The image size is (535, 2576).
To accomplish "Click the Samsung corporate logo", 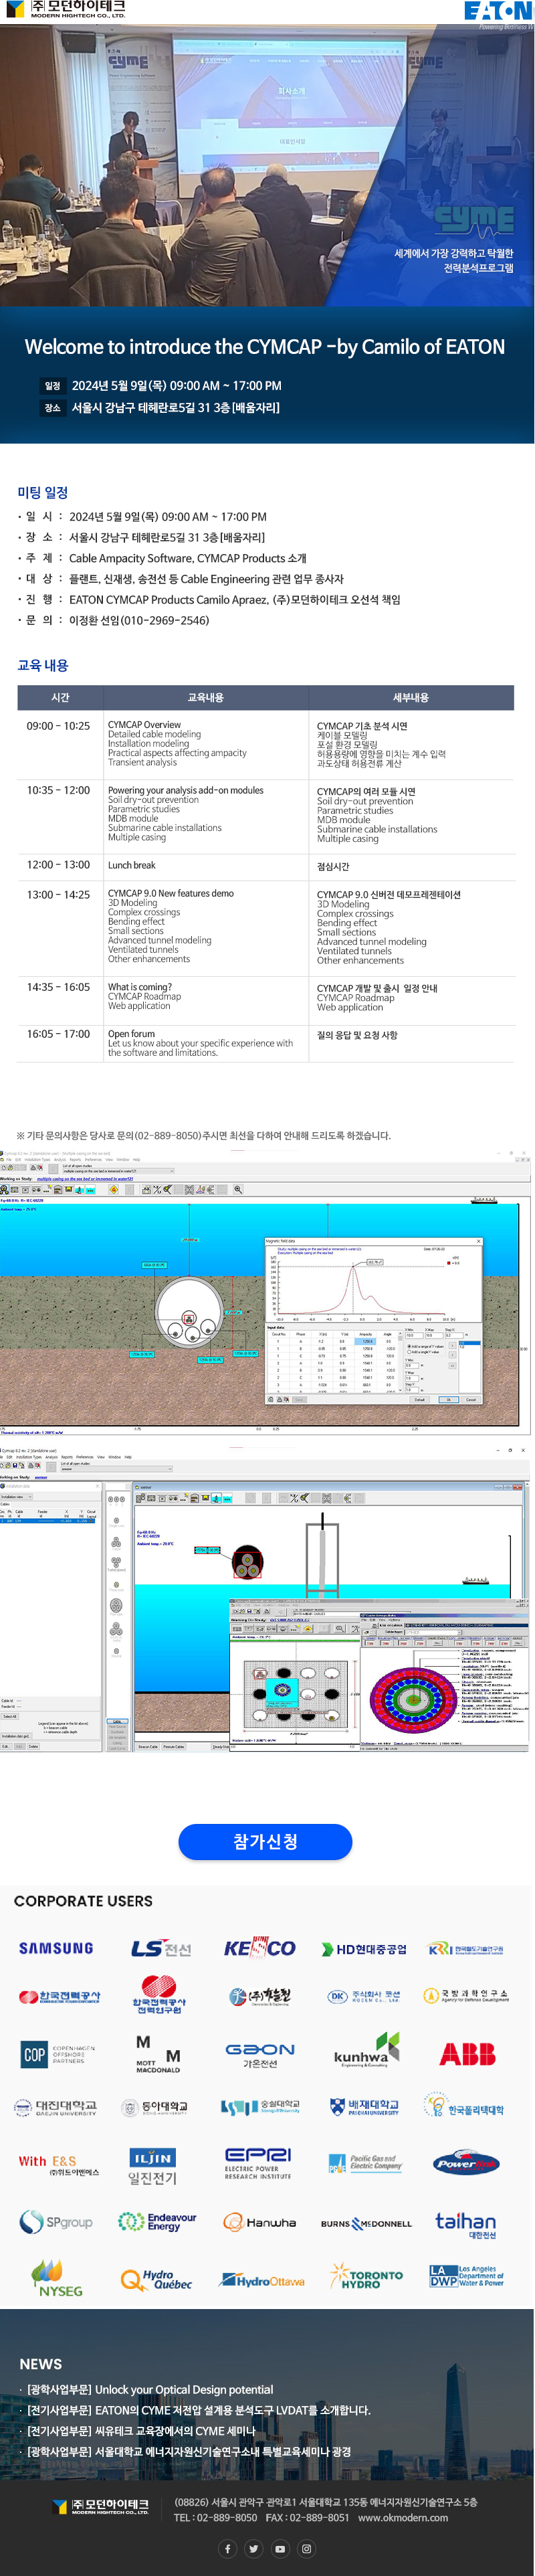I will [56, 1948].
